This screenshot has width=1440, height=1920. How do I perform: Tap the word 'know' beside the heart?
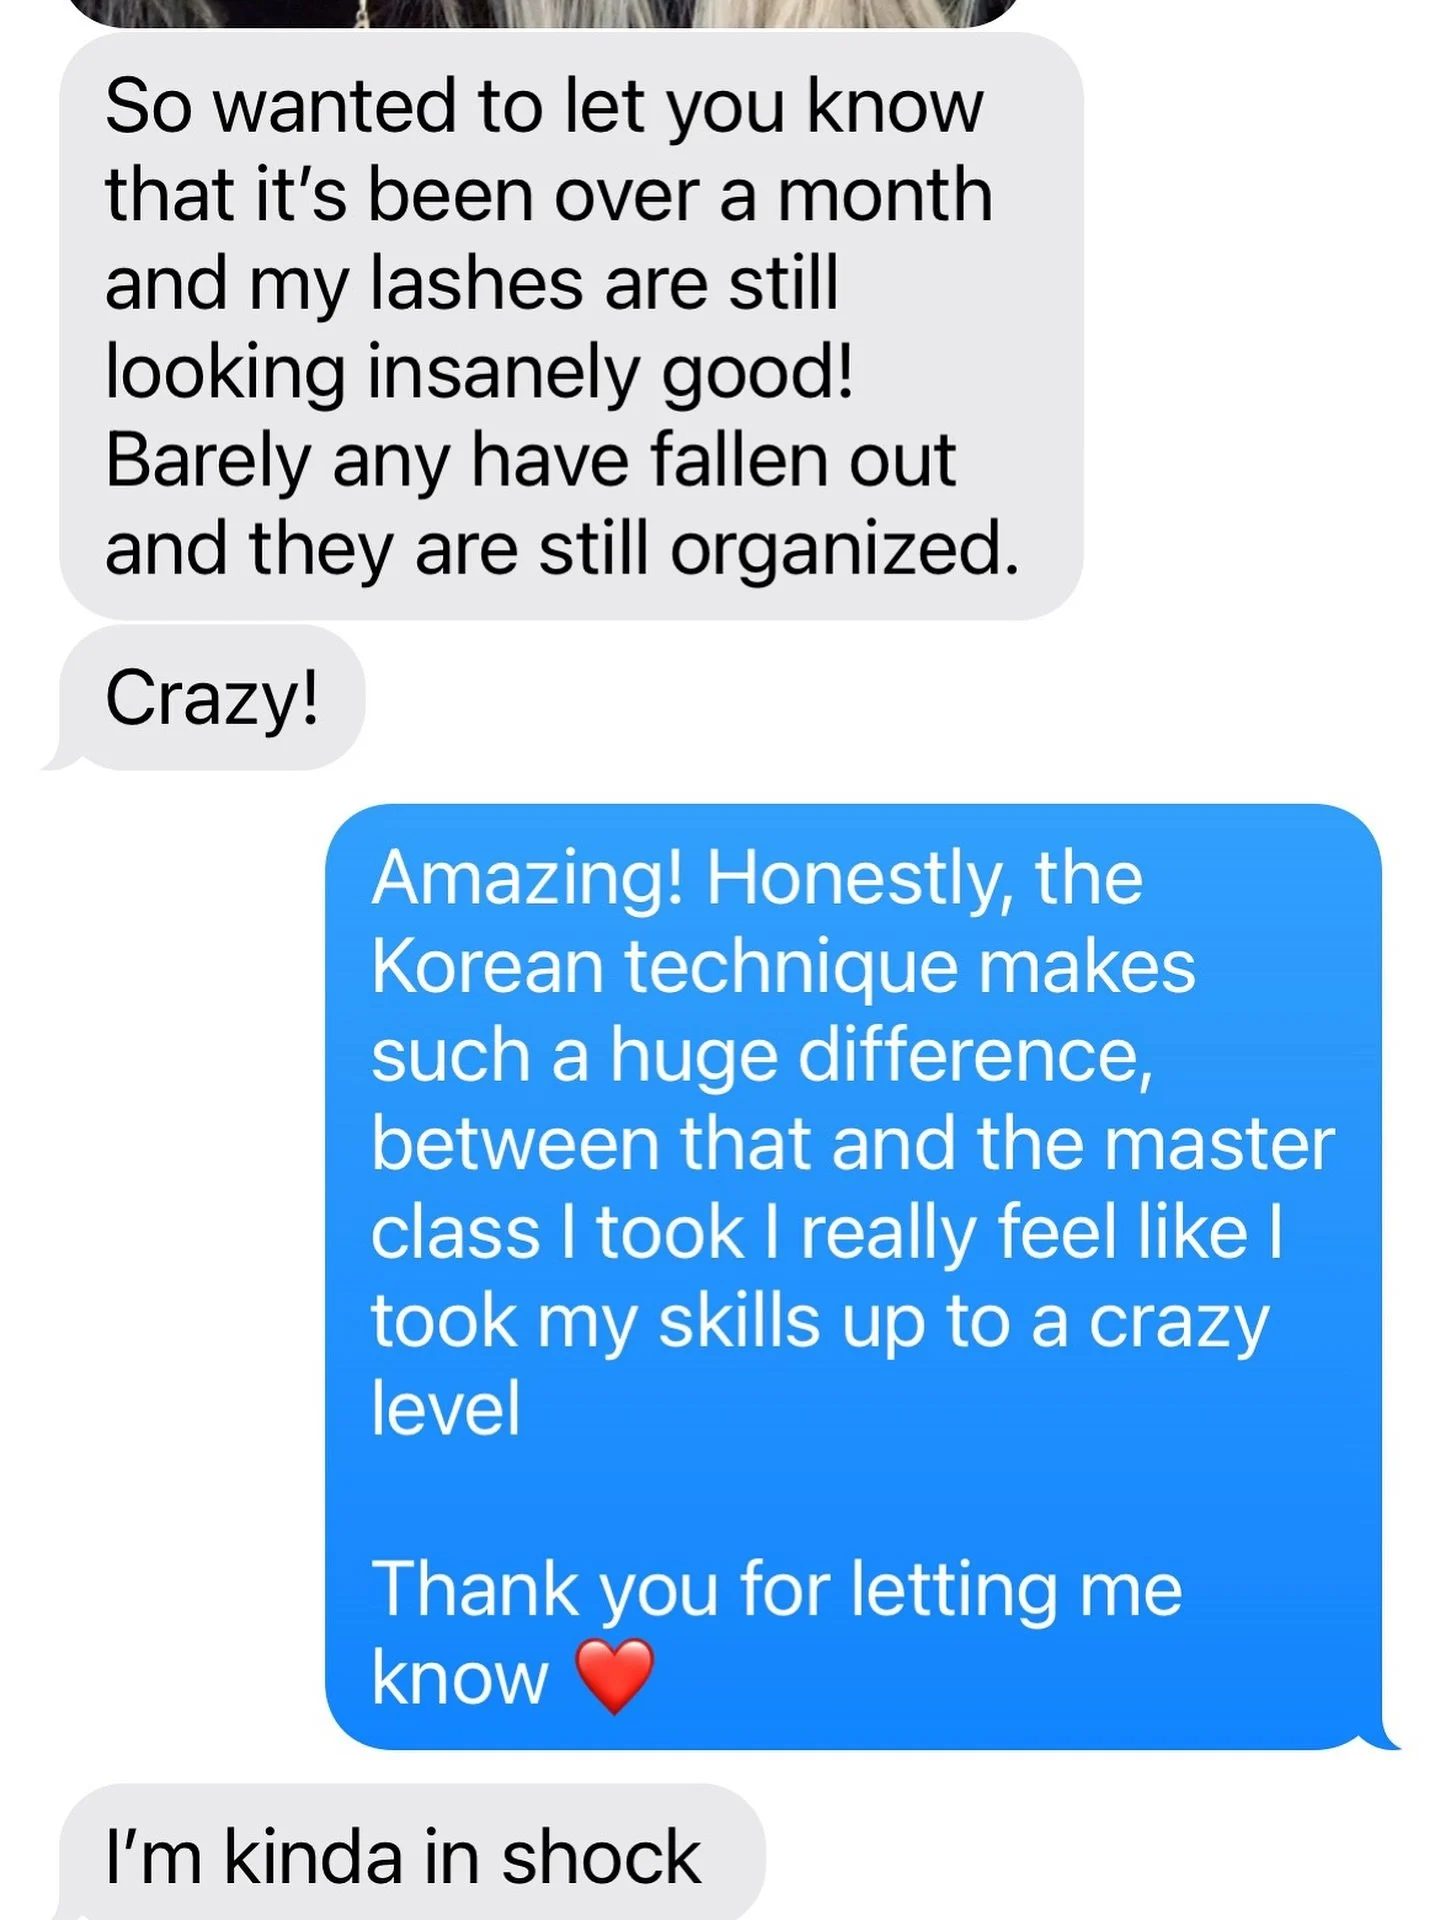pyautogui.click(x=460, y=1677)
